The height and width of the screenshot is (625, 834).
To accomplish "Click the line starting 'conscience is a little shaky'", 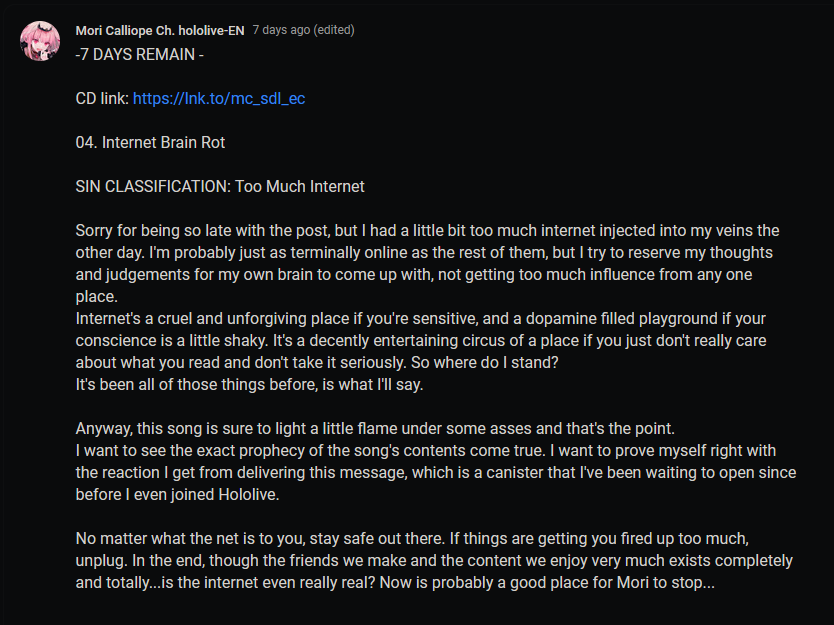I will [x=421, y=340].
